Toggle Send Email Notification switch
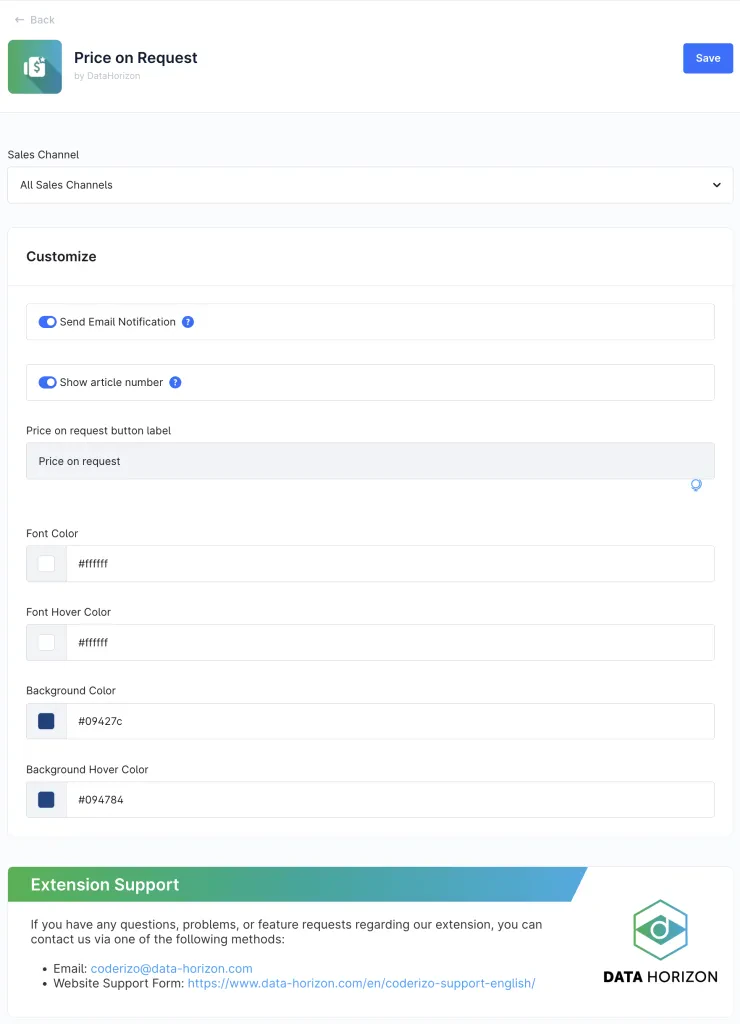 pyautogui.click(x=47, y=322)
